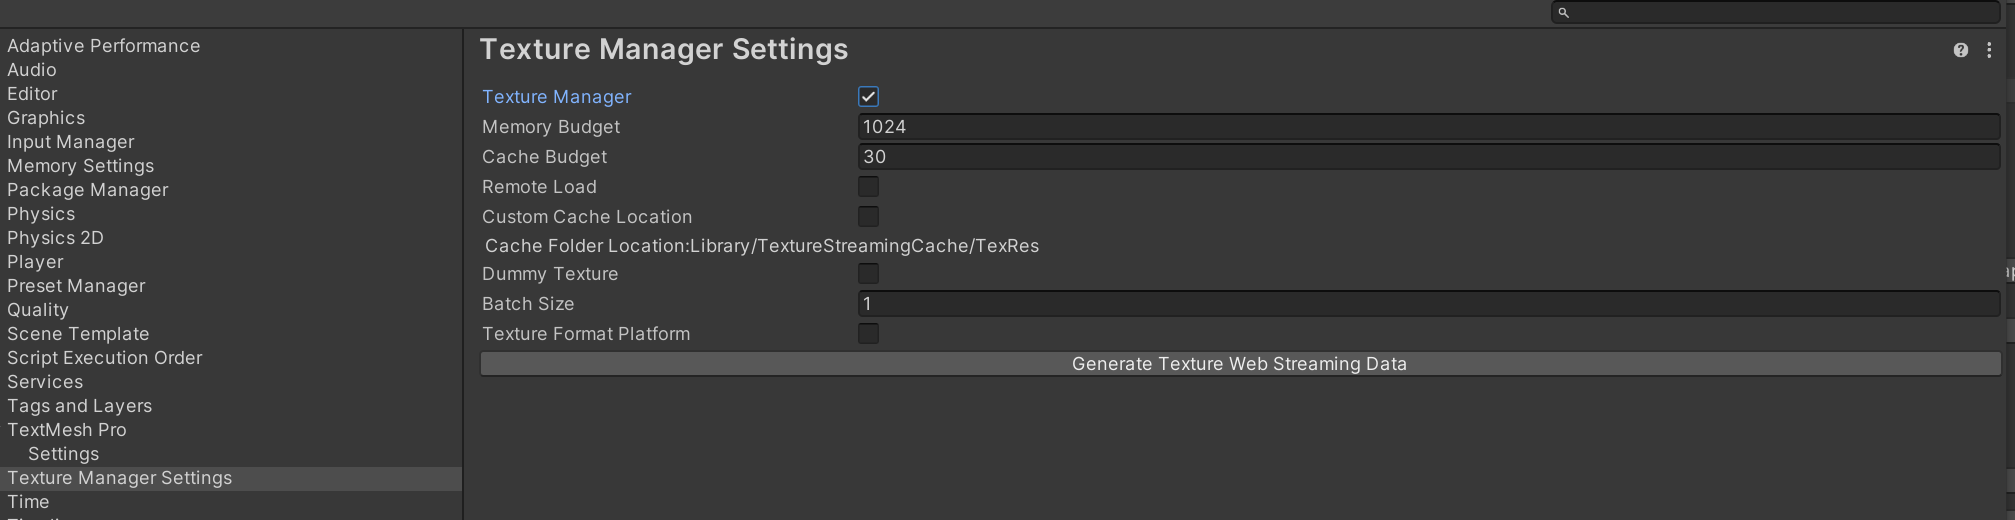Select Tags and Layers category

79,406
